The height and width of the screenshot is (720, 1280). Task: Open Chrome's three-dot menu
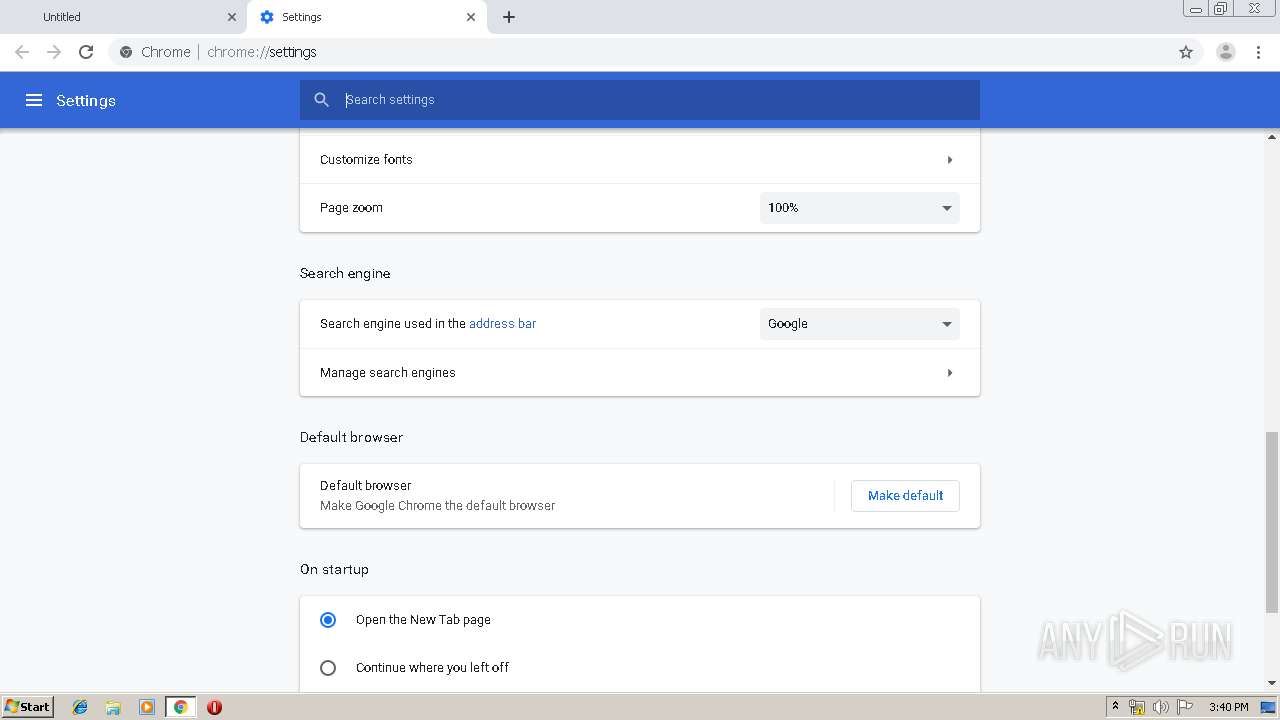(1258, 52)
